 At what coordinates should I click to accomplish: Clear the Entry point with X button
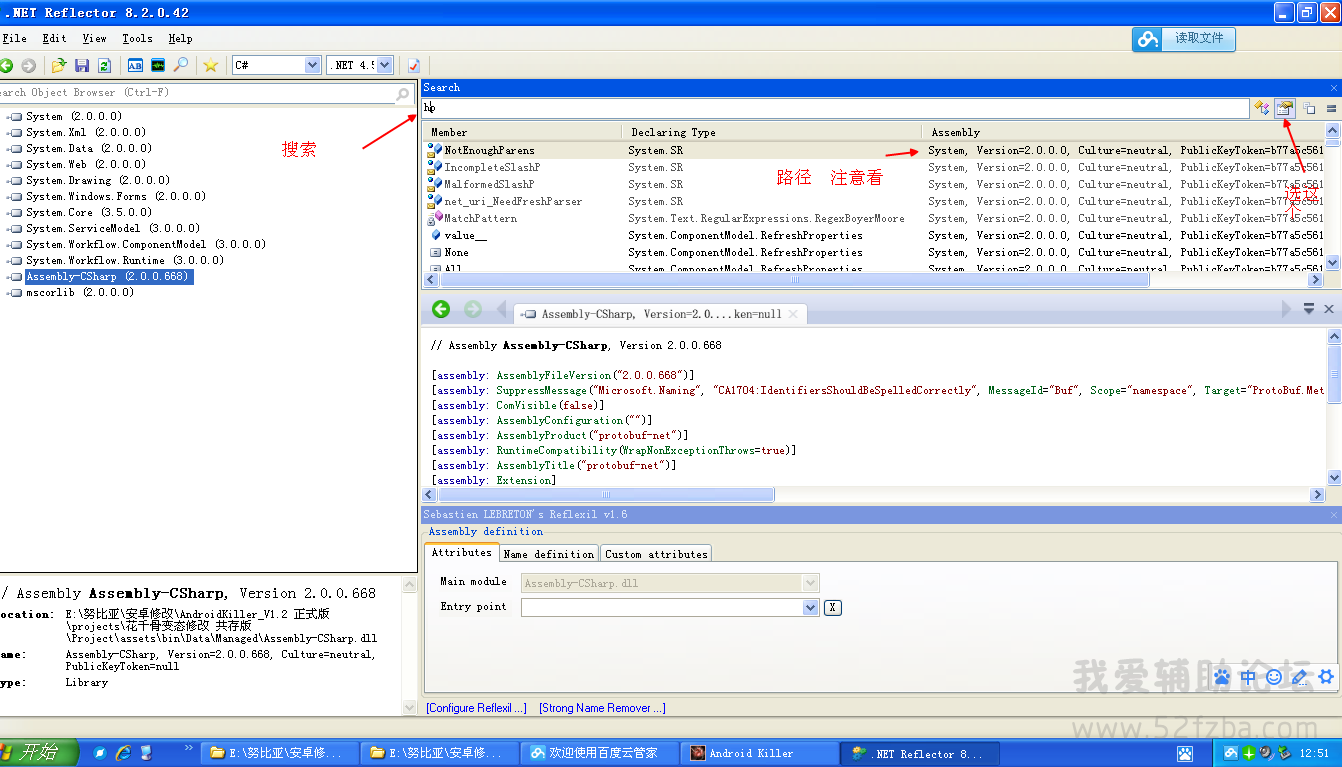[833, 607]
